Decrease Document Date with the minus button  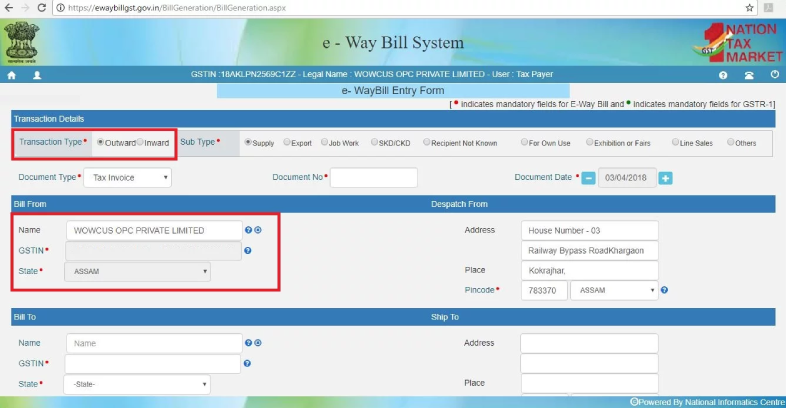[x=588, y=178]
